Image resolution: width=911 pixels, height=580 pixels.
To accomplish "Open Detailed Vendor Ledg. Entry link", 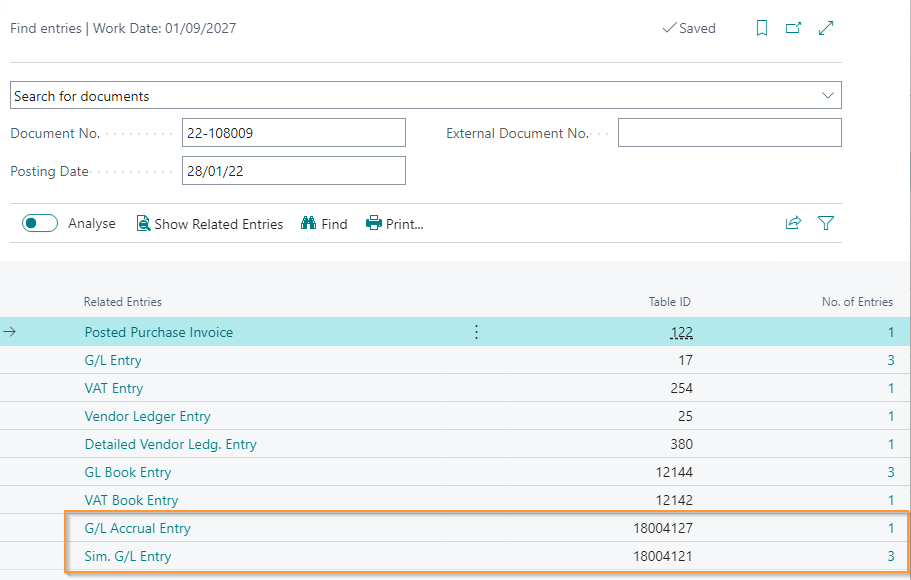I will click(x=171, y=444).
